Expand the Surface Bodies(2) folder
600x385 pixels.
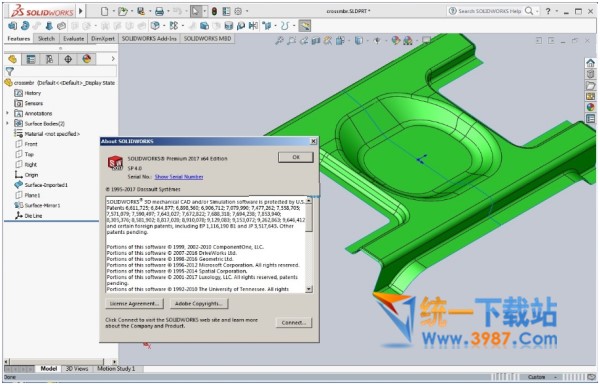pos(7,123)
